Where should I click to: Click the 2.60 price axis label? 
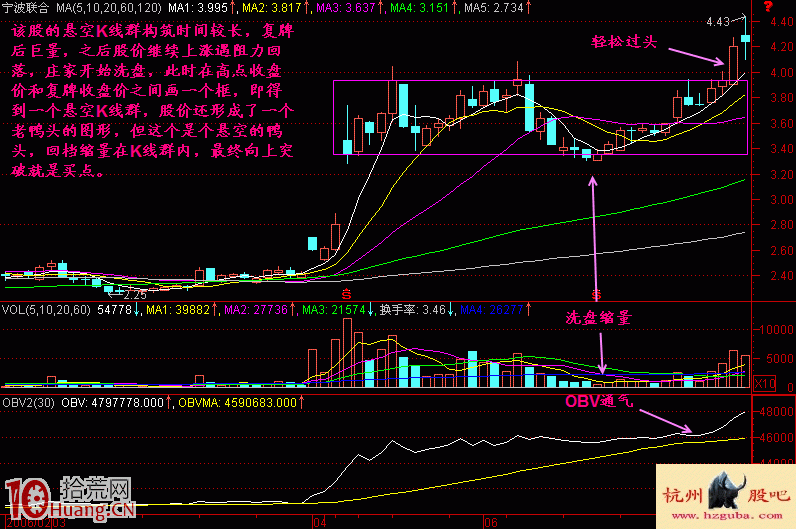[x=781, y=250]
